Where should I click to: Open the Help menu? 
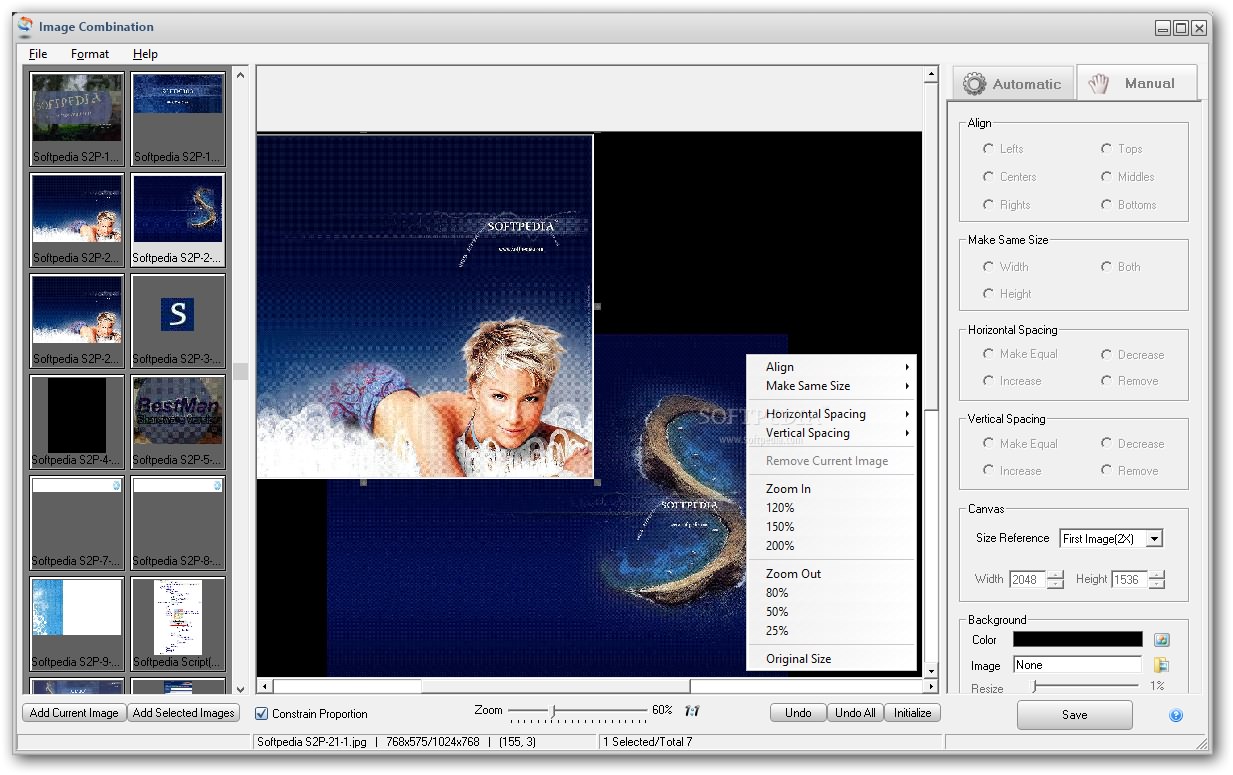[145, 54]
